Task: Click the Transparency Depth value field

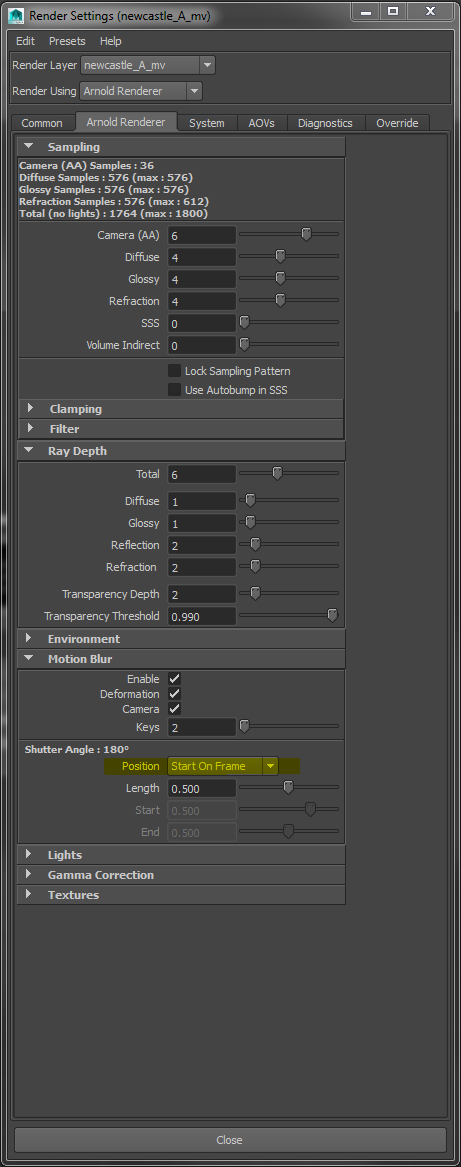Action: pos(202,595)
